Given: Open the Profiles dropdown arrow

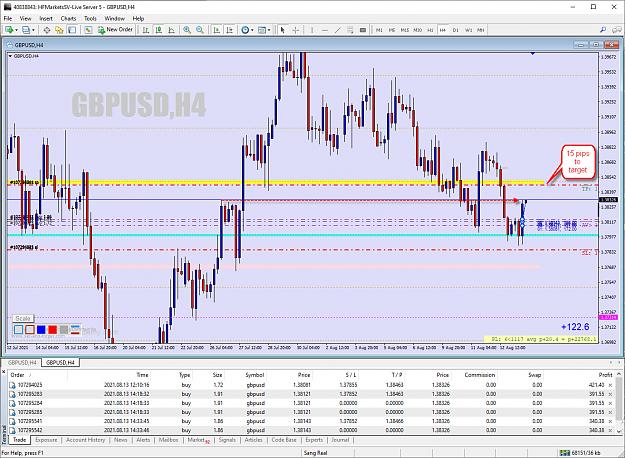Looking at the screenshot, I should pyautogui.click(x=33, y=30).
